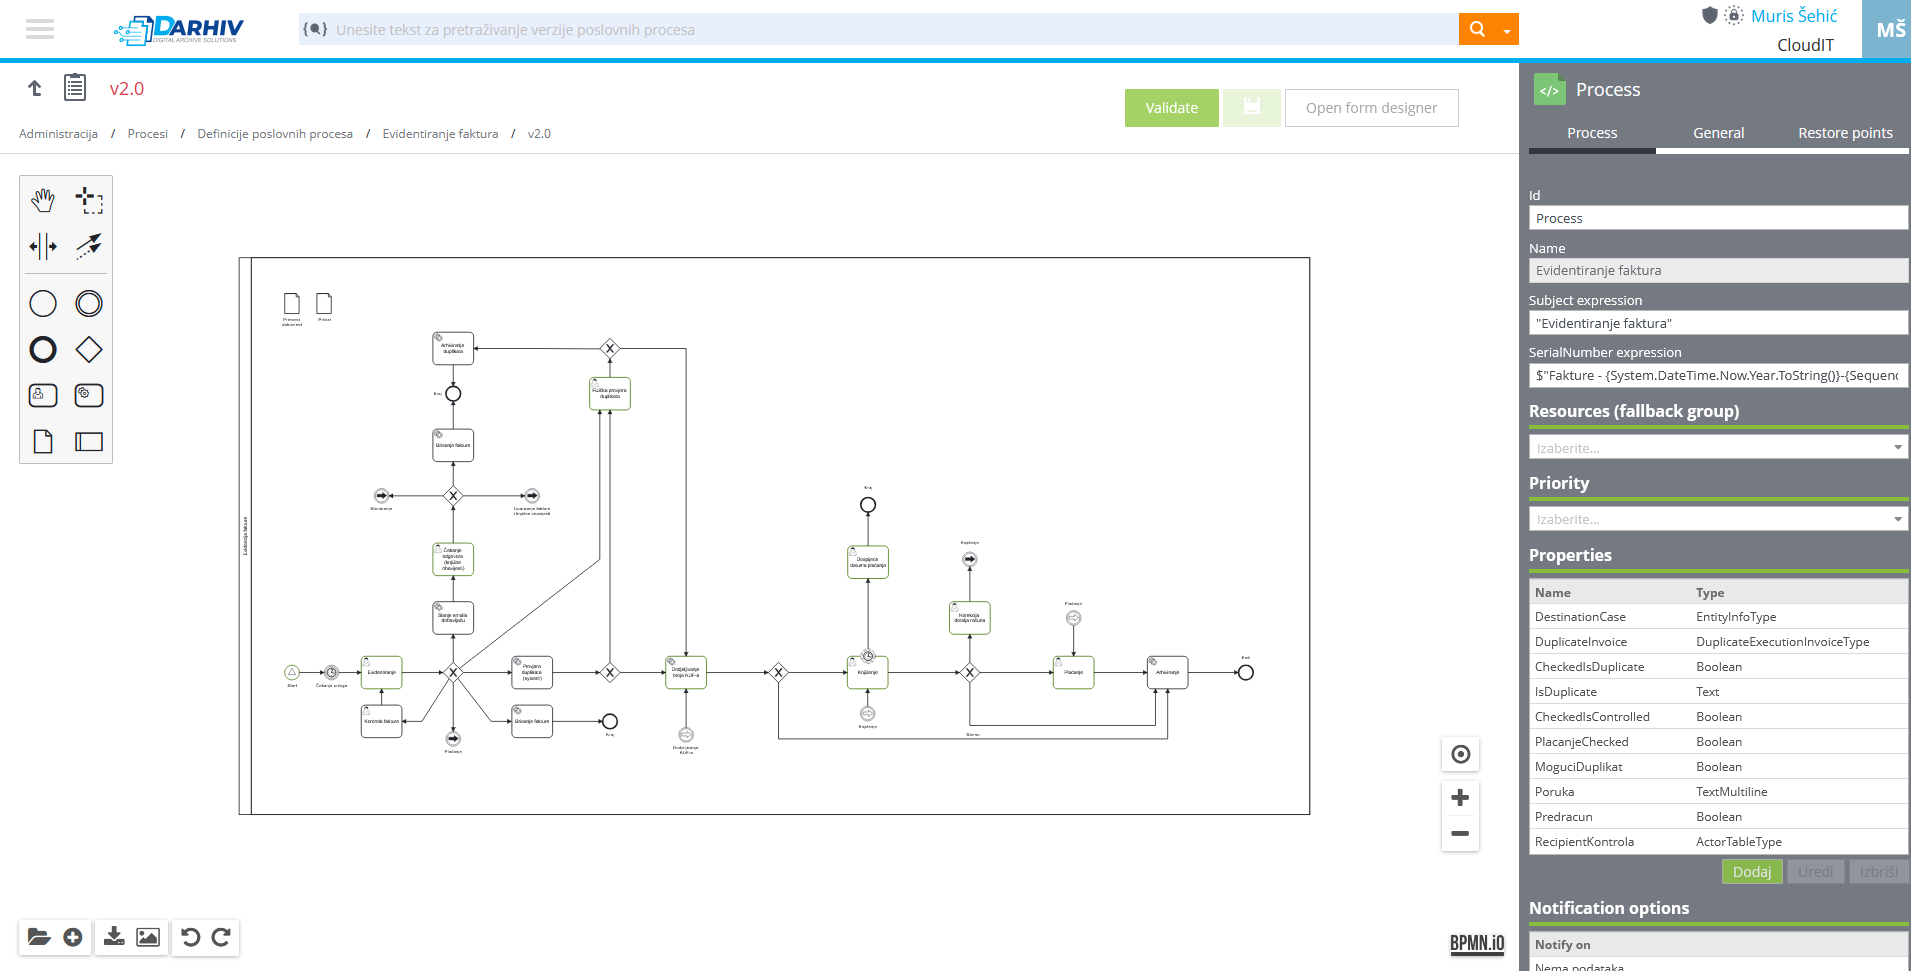Select the RecipientKontrola property row

click(1718, 842)
